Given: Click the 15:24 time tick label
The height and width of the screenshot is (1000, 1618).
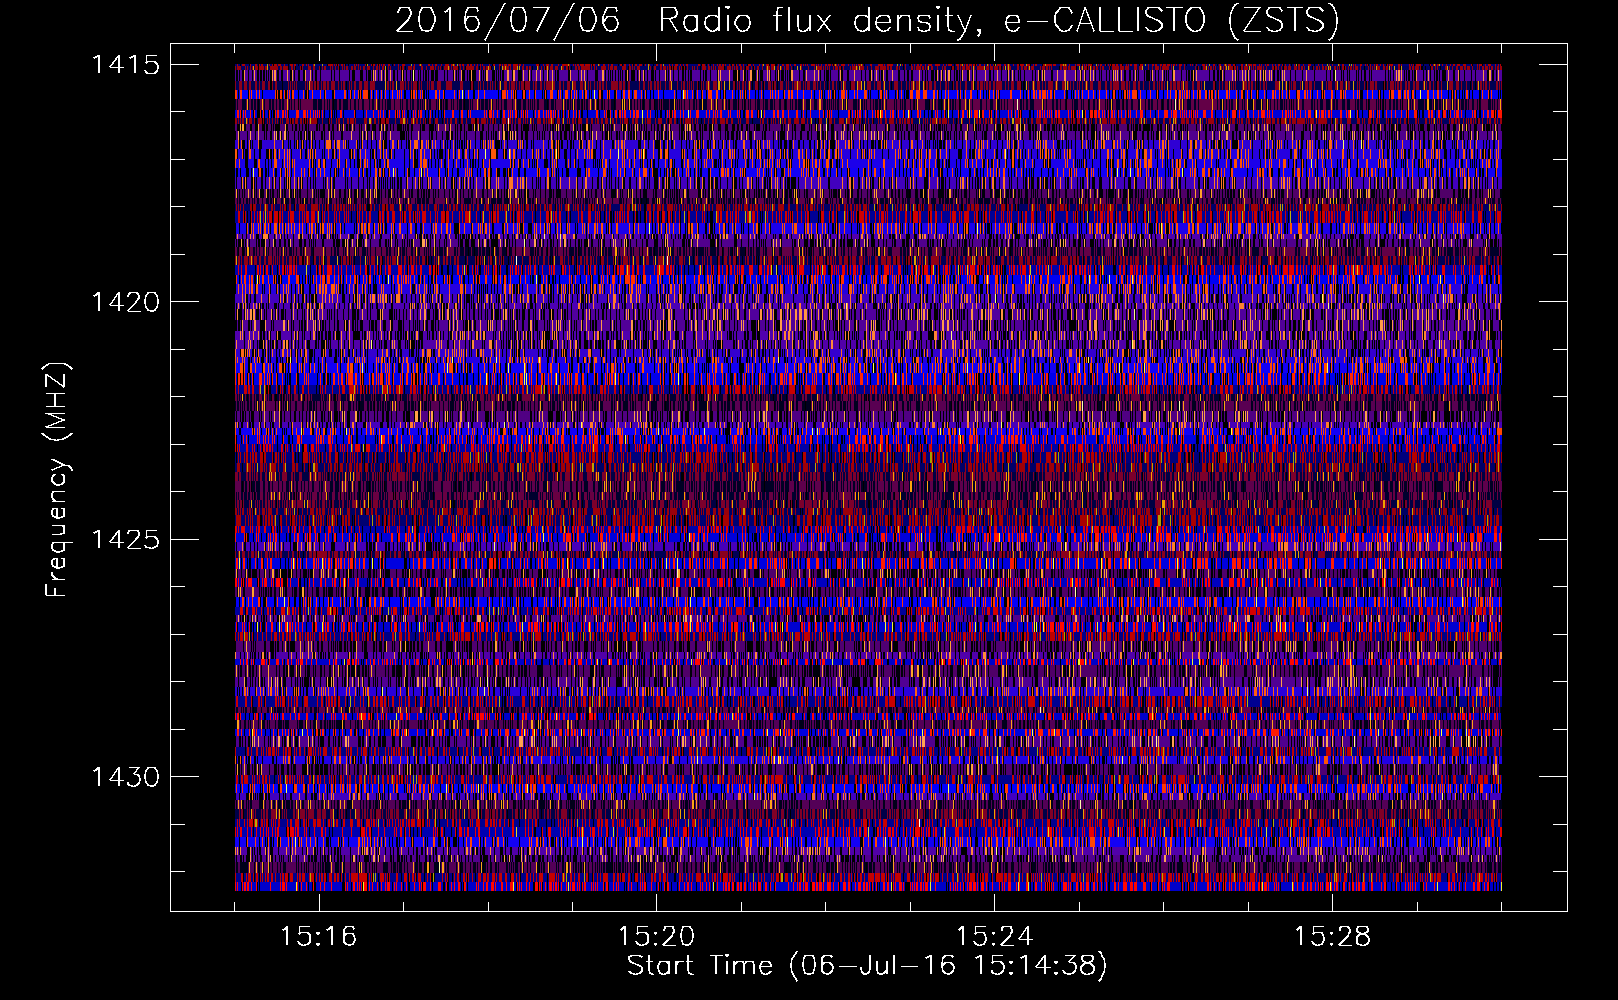Looking at the screenshot, I should [995, 936].
